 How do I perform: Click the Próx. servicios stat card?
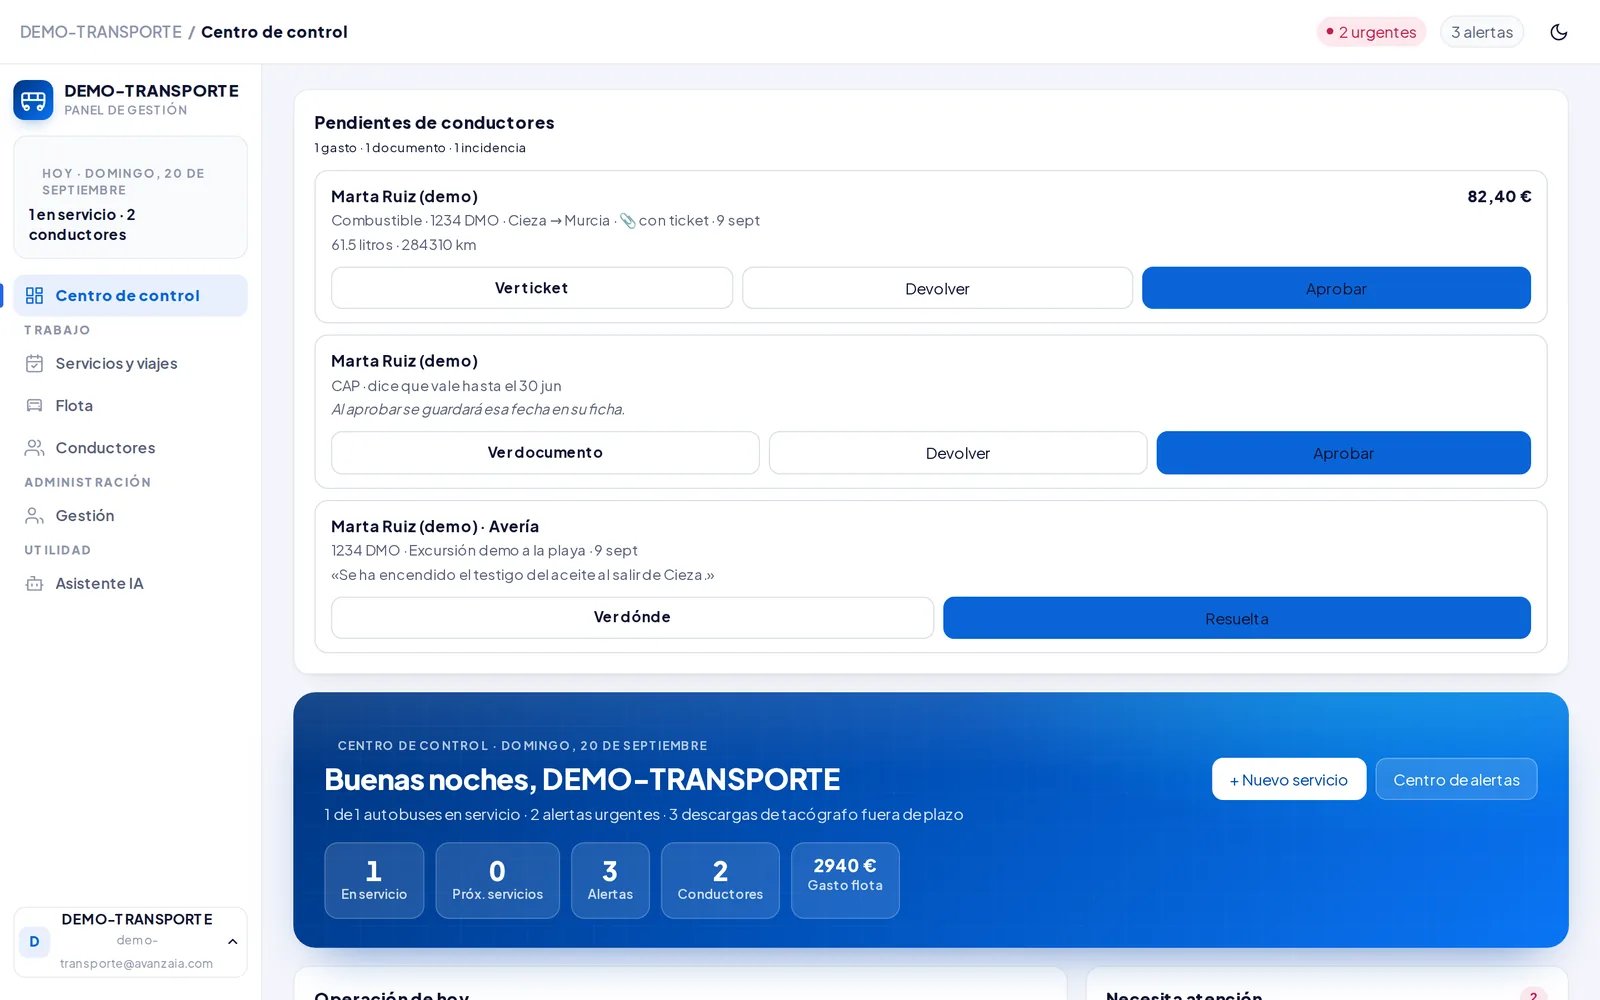pos(497,880)
